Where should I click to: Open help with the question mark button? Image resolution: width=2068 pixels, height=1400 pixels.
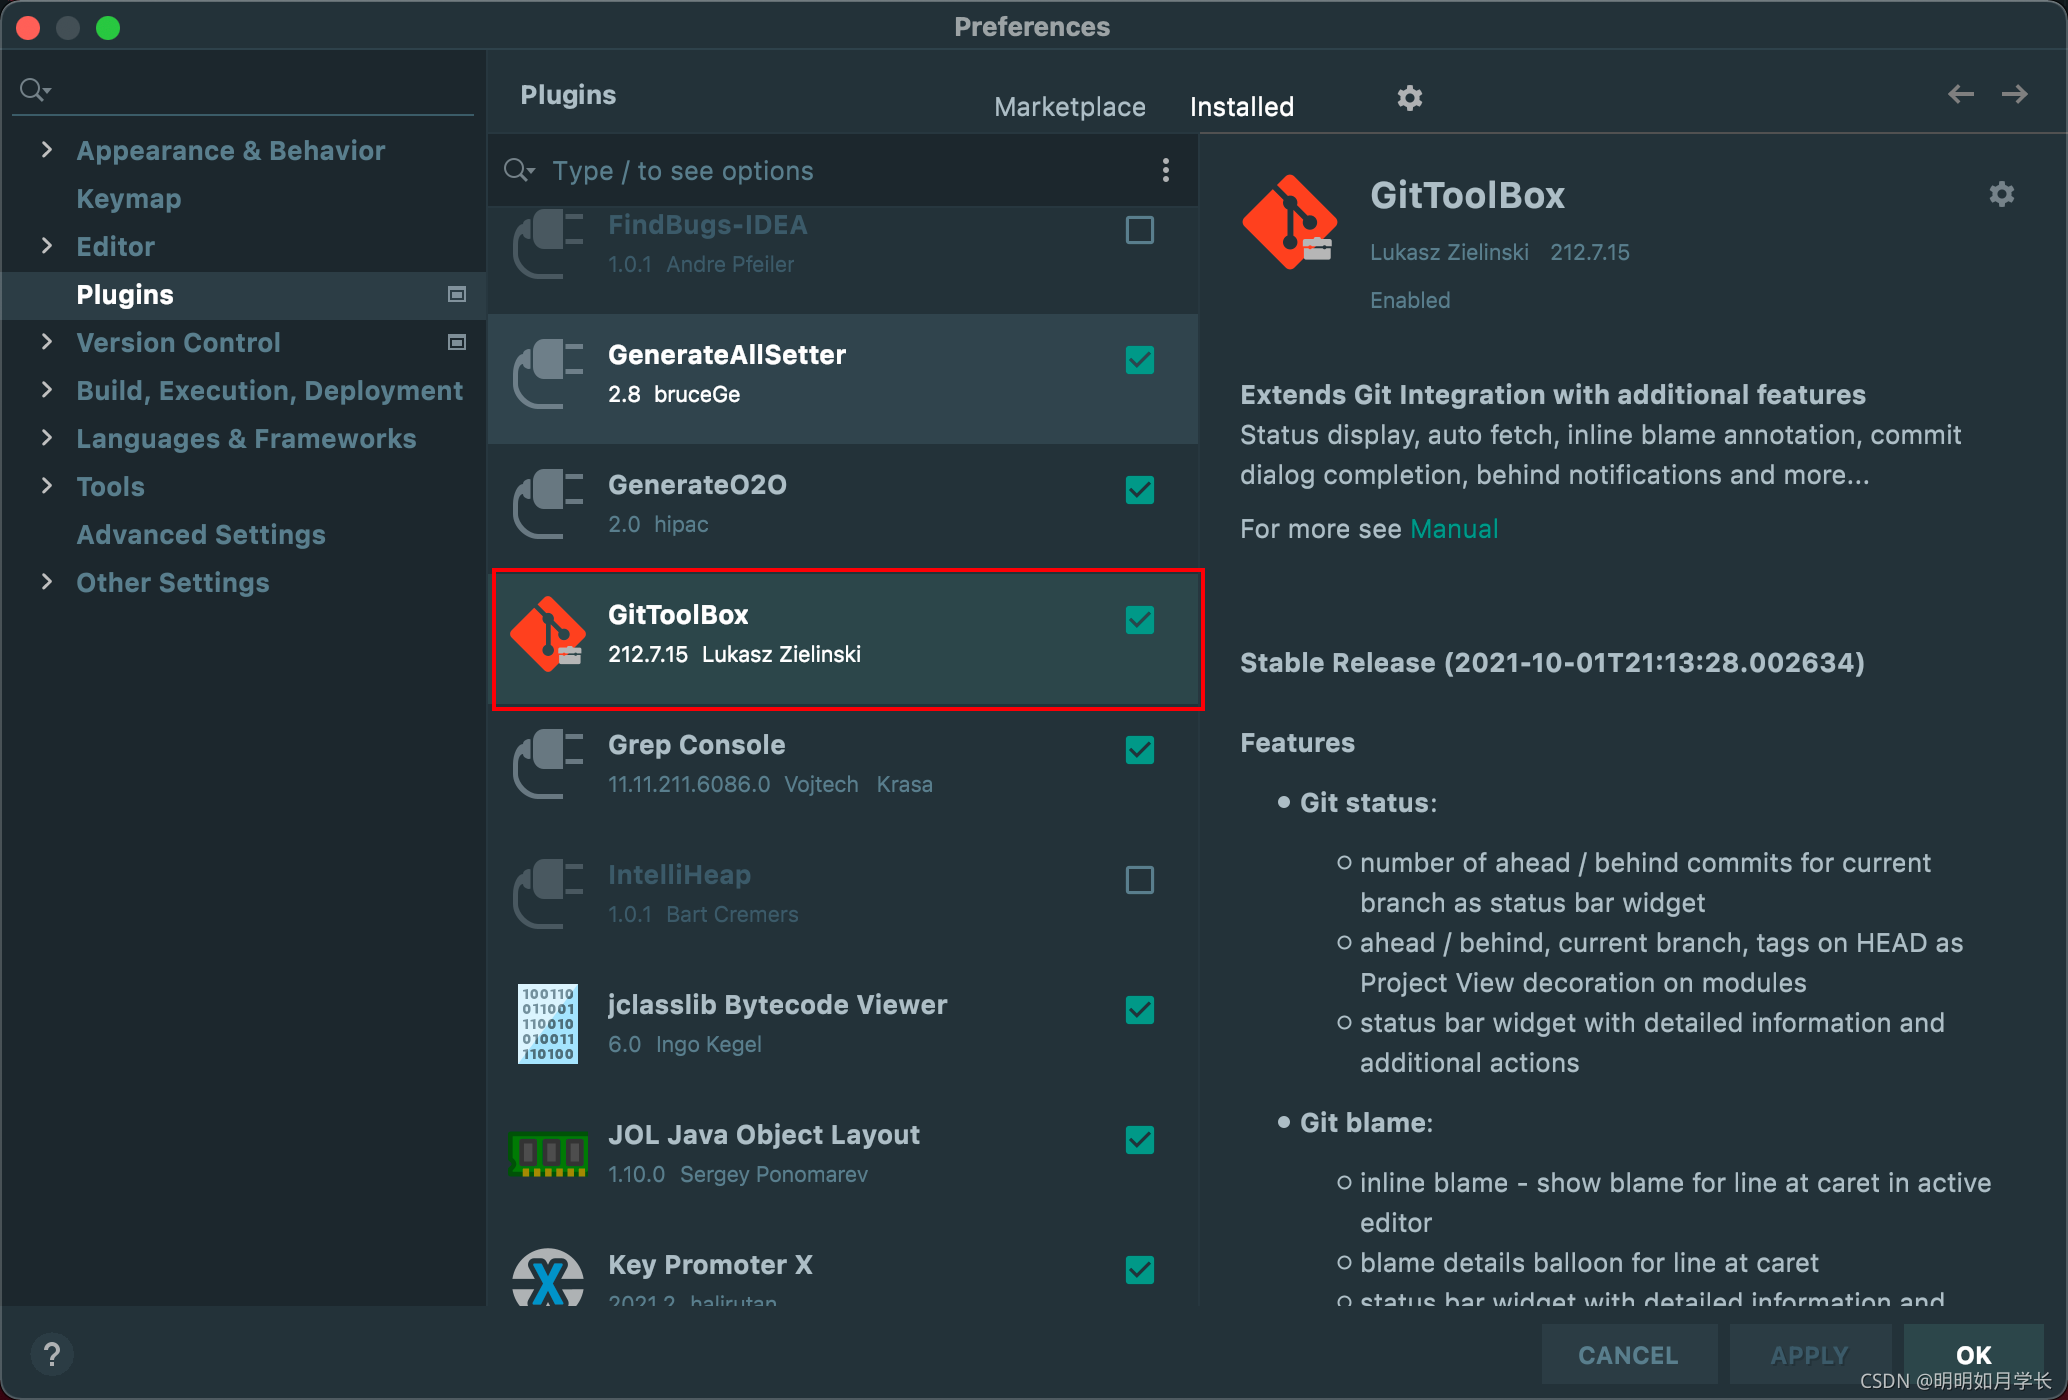[52, 1355]
